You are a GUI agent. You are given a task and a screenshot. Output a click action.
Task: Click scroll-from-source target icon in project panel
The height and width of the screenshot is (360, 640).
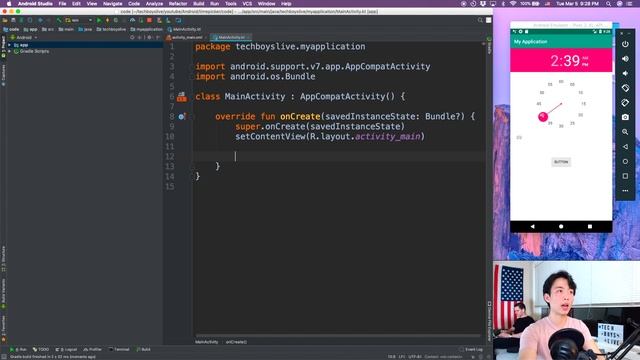pyautogui.click(x=132, y=37)
